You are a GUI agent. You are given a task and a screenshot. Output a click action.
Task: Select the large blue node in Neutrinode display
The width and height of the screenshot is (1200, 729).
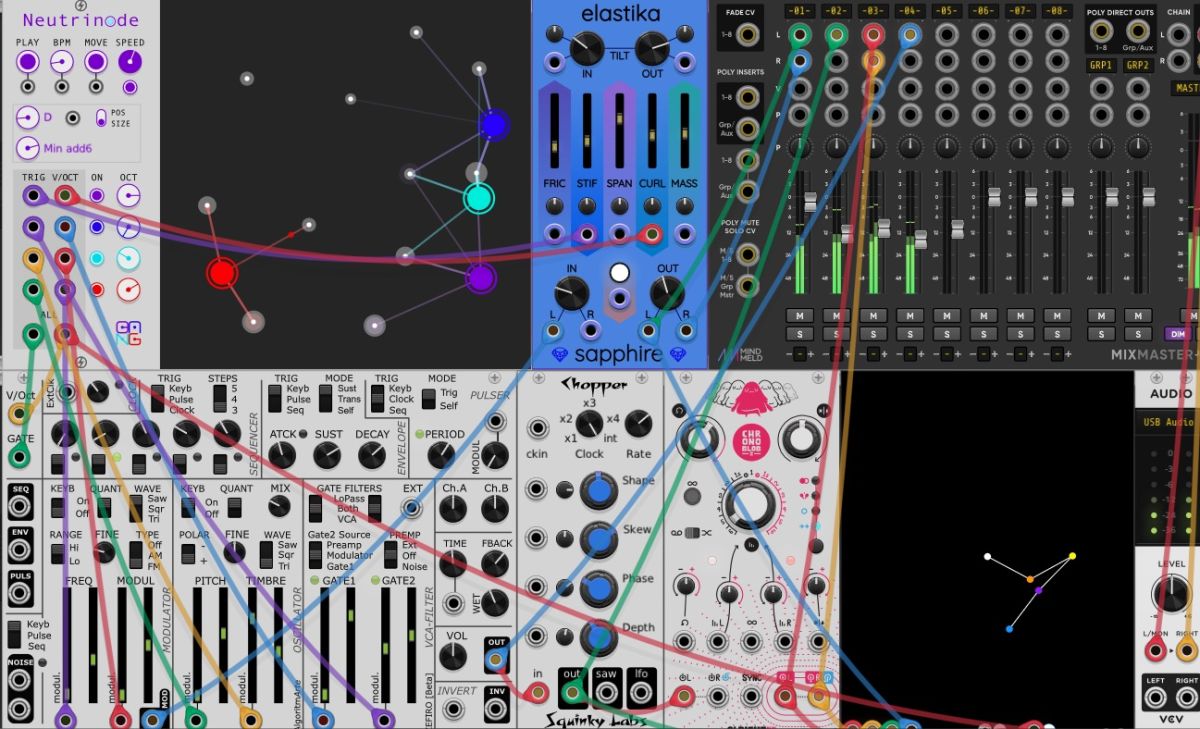point(493,125)
